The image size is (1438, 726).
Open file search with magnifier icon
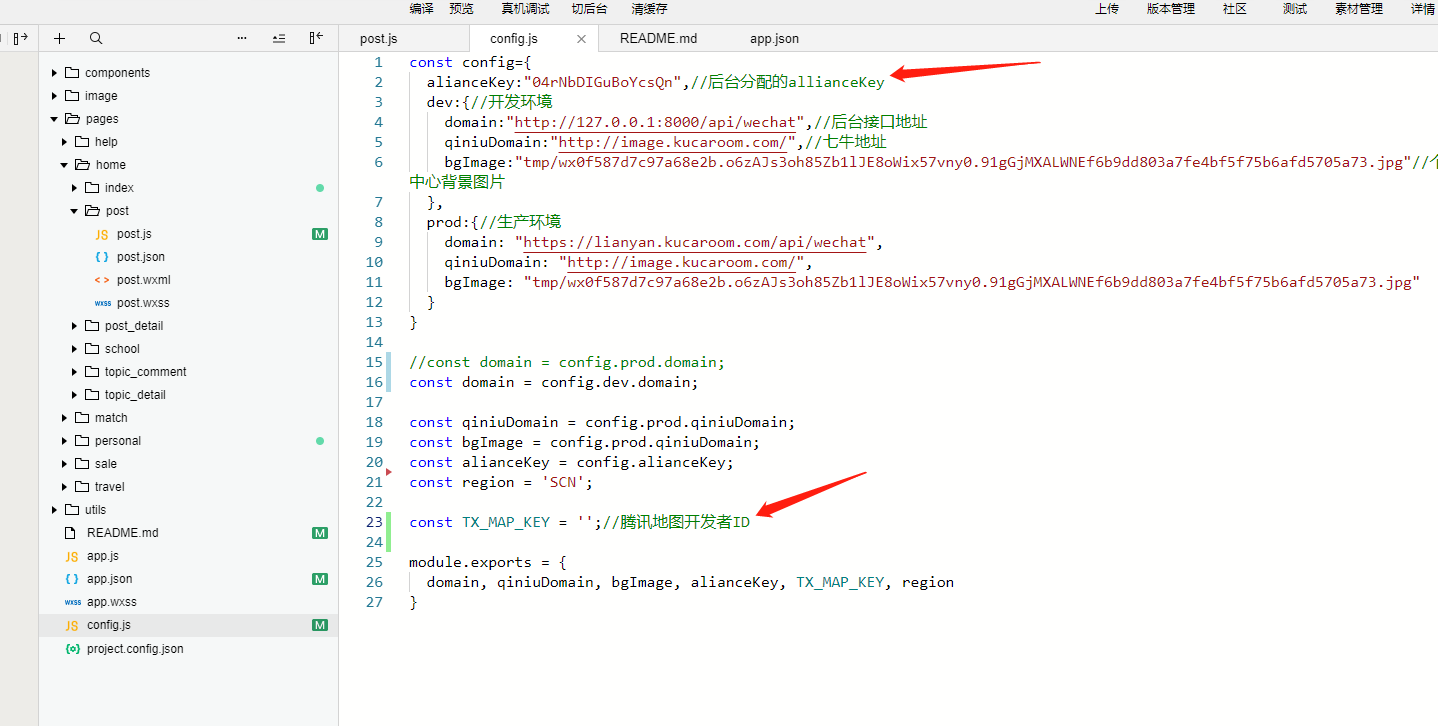point(96,38)
